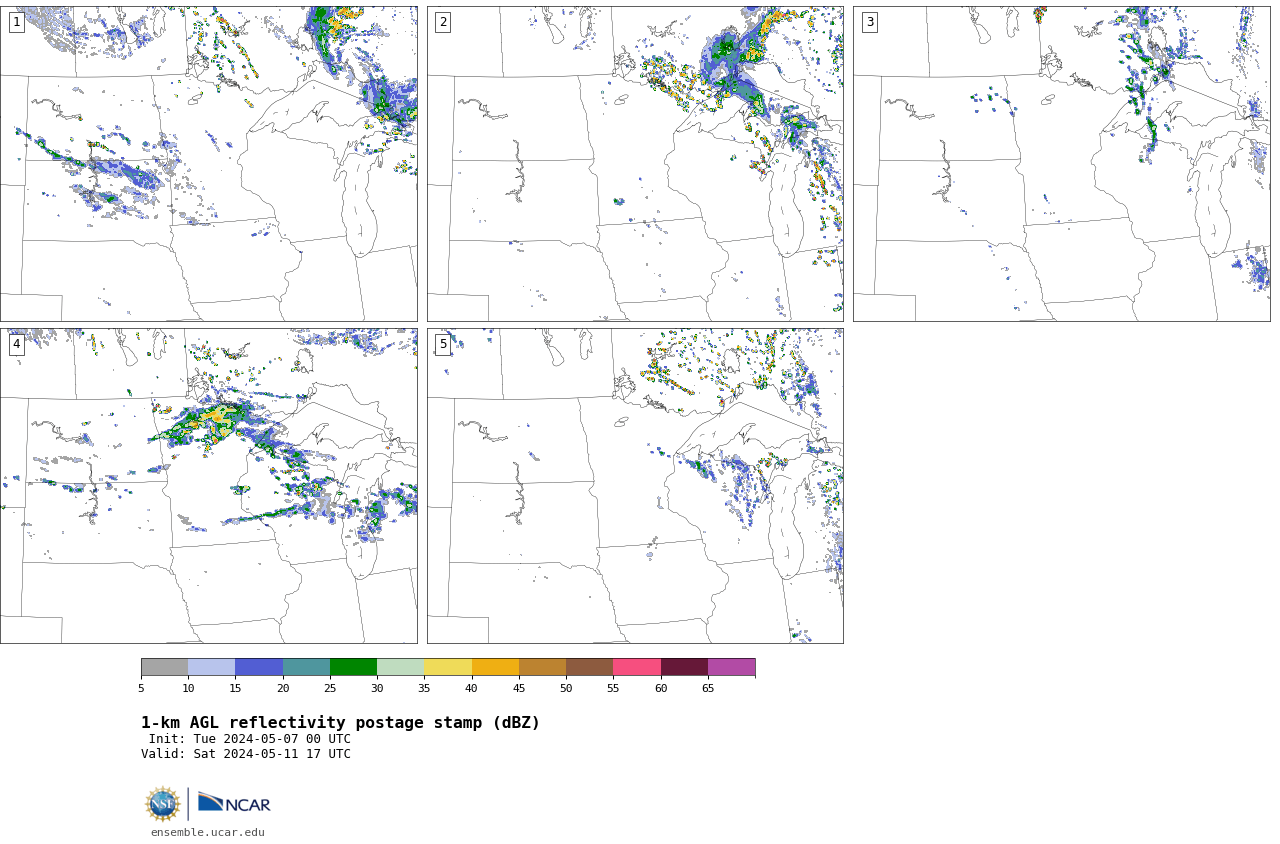Screen dimensions: 1280x844
Task: Open ensemble member 4 reflectivity map
Action: (x=208, y=486)
